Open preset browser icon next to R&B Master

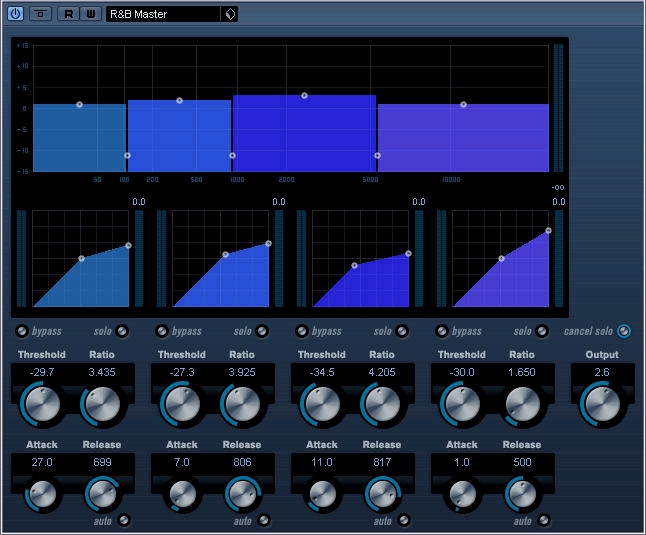point(230,14)
